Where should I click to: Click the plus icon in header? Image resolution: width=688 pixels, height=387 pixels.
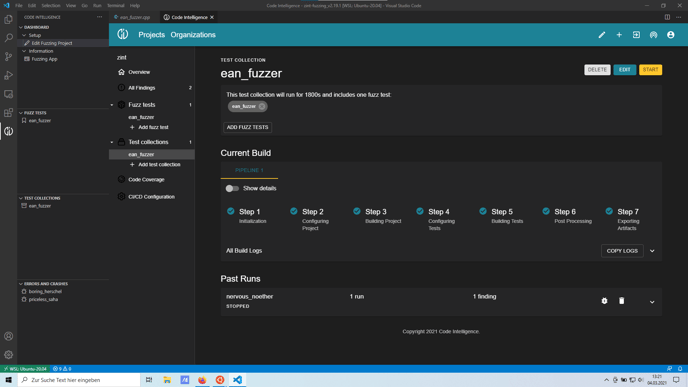coord(619,35)
